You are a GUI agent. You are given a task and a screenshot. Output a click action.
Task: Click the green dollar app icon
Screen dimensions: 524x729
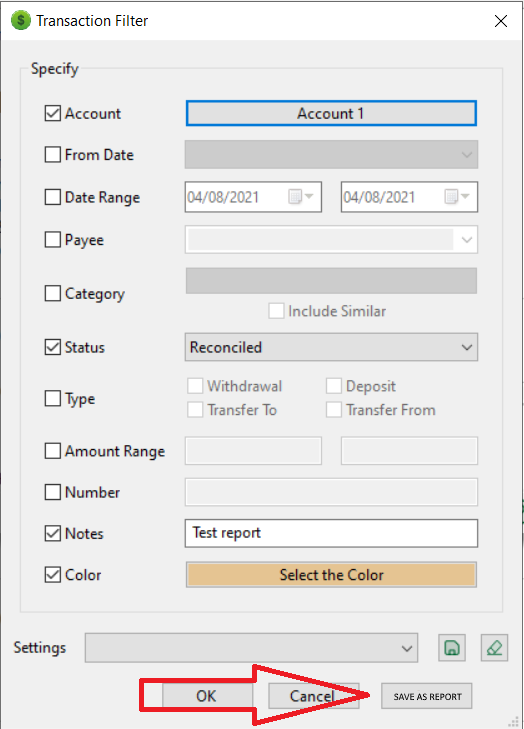pyautogui.click(x=20, y=20)
